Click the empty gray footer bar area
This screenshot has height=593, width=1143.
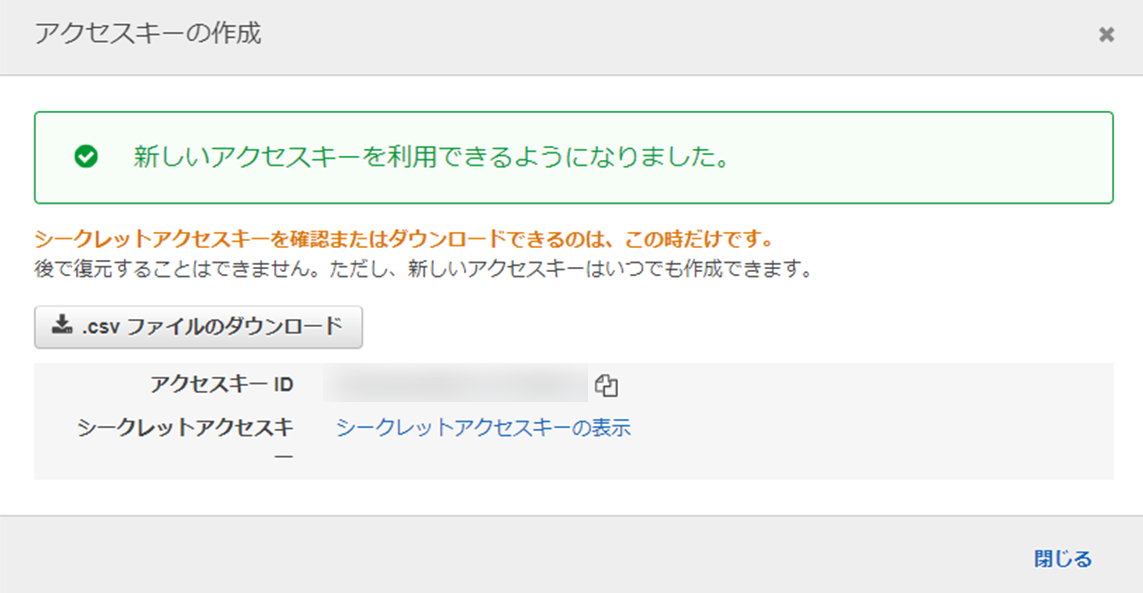pos(500,556)
